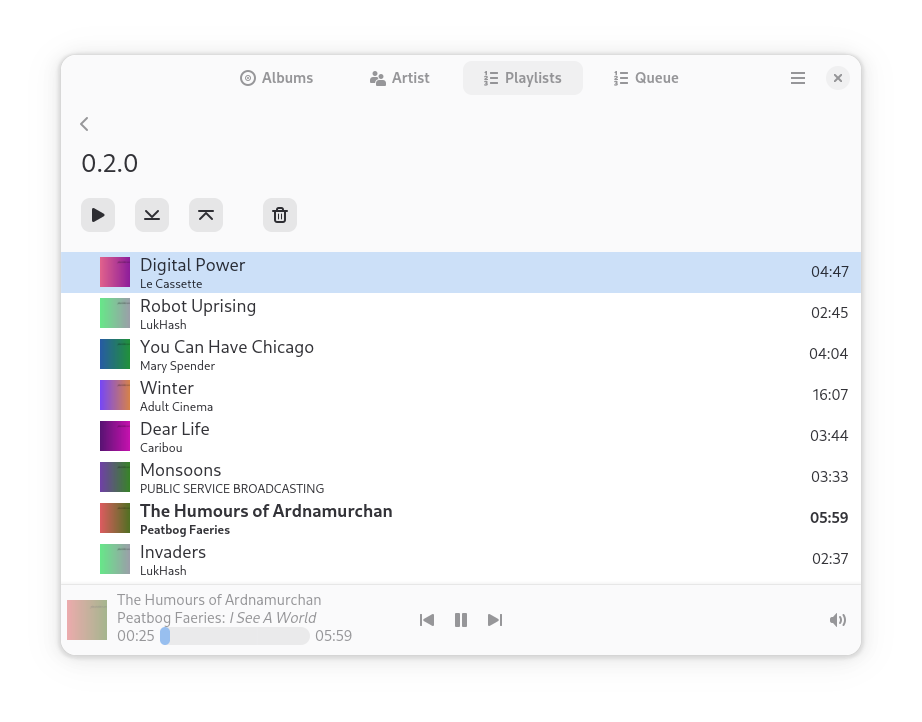This screenshot has height=722, width=922.
Task: Switch to the Albums tab
Action: coord(277,78)
